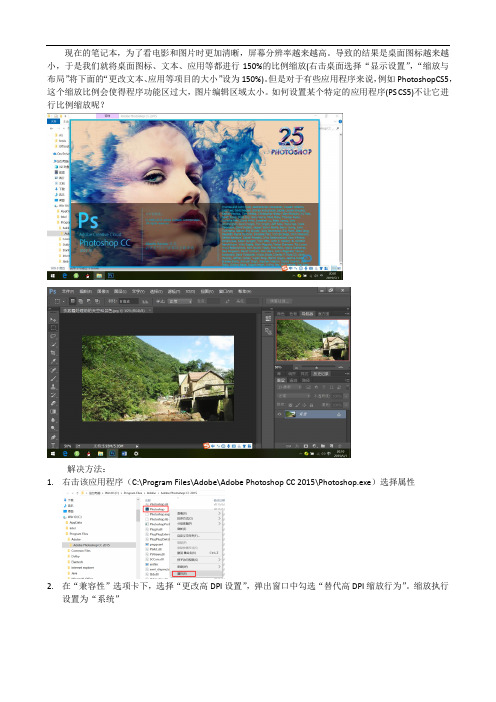This screenshot has height=702, width=496.
Task: Open Word from the Photoshop workspace screenshot taskbar
Action: coord(124,454)
